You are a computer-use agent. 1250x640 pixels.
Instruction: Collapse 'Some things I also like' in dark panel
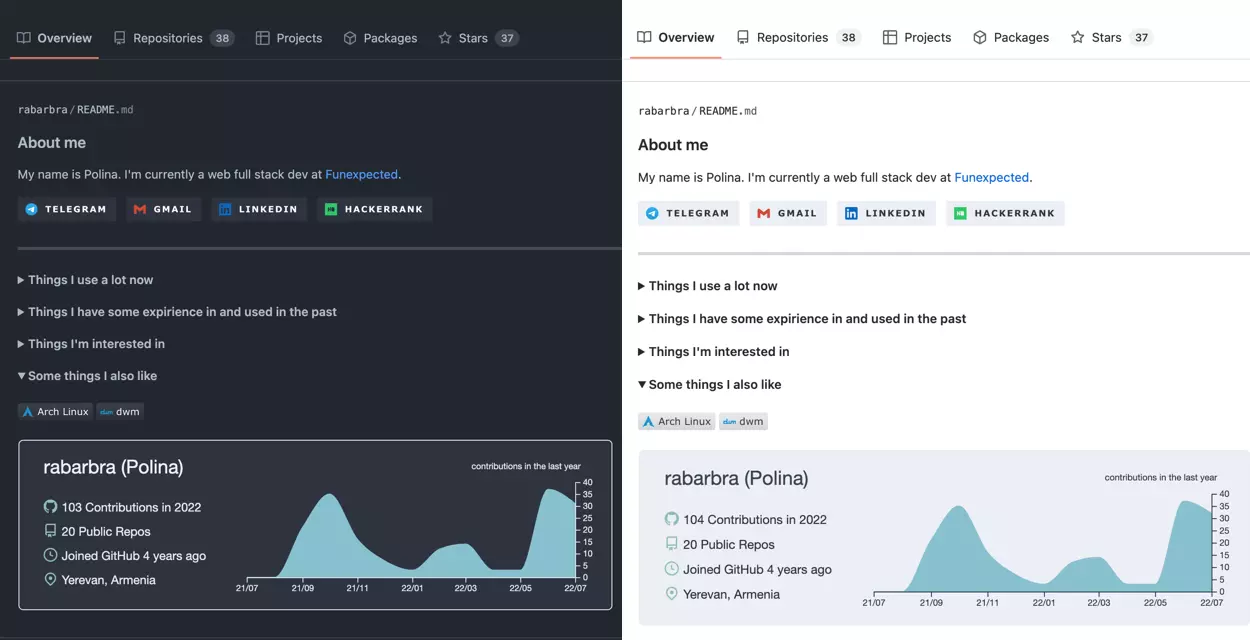click(x=87, y=376)
